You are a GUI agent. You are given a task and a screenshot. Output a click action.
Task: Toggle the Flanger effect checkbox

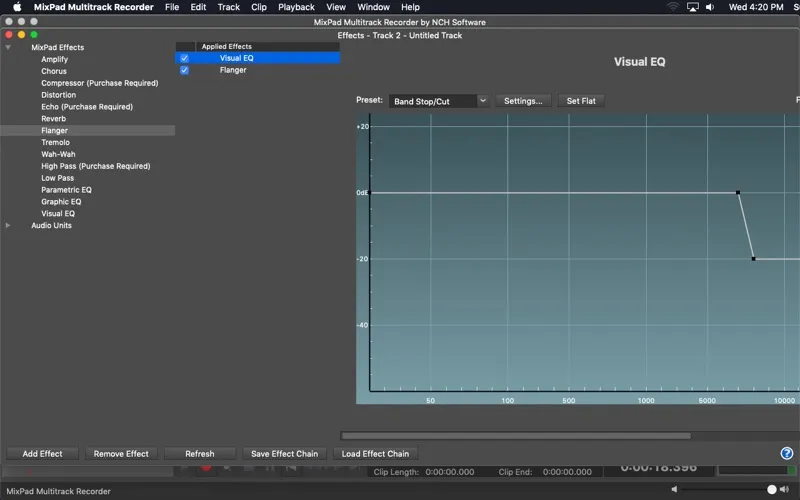(184, 70)
